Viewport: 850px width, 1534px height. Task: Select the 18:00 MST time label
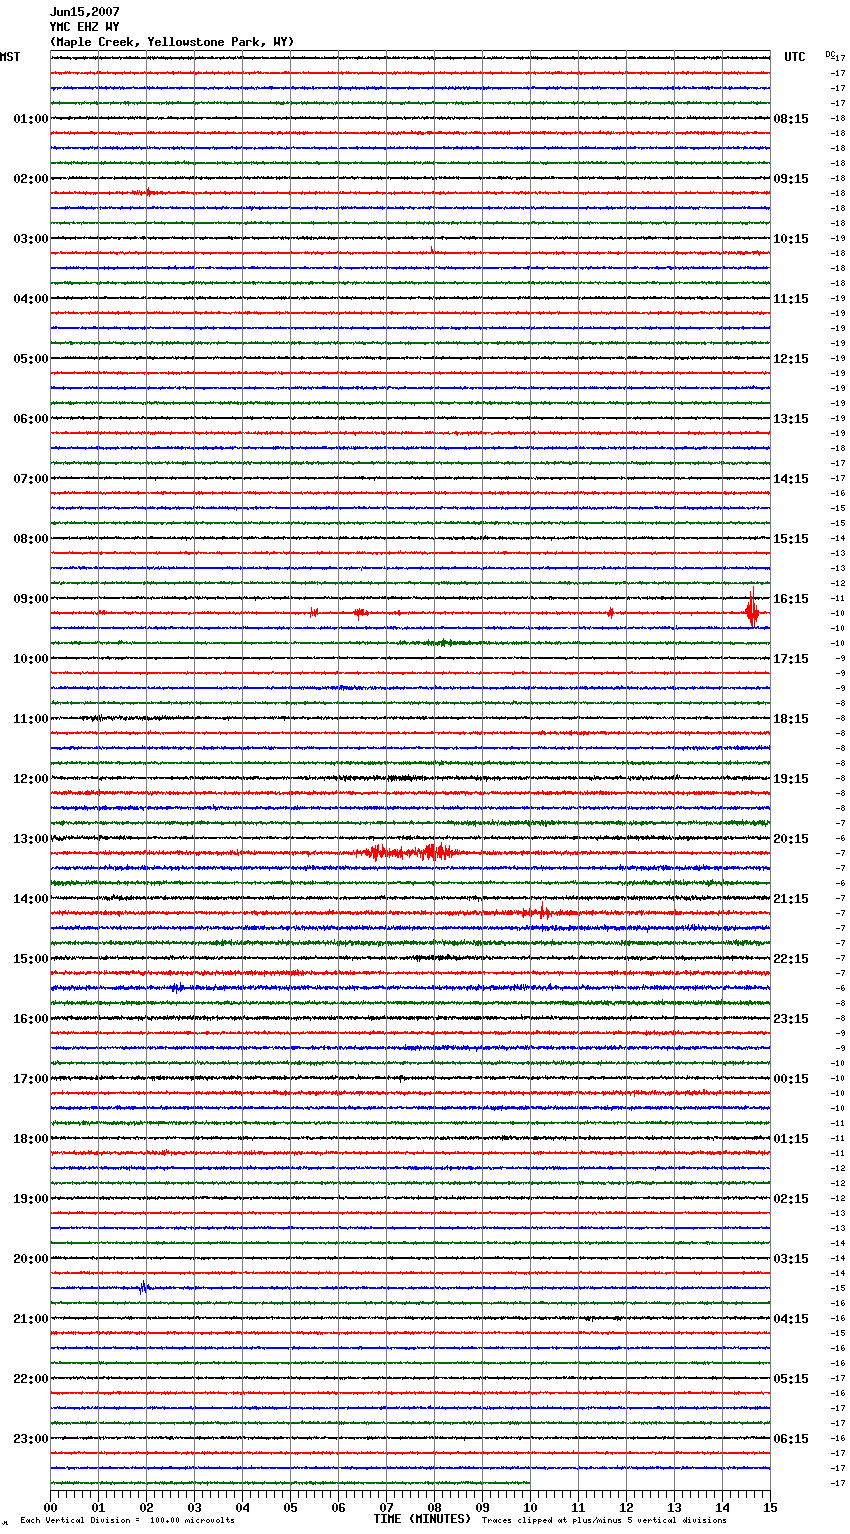[x=31, y=1139]
